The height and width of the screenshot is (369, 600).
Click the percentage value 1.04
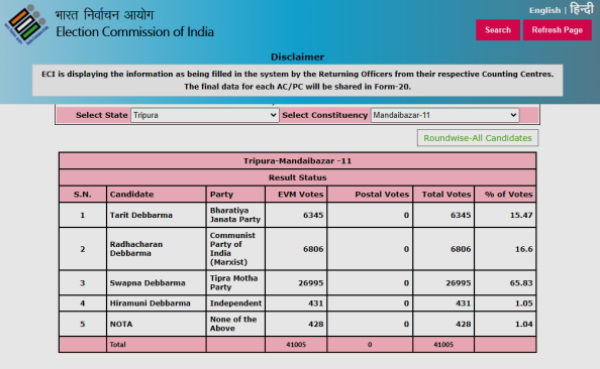coord(523,324)
